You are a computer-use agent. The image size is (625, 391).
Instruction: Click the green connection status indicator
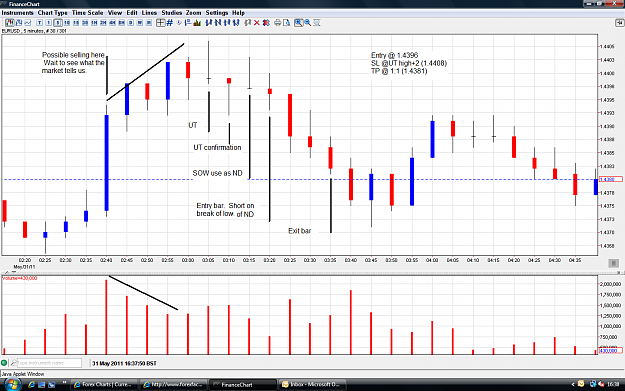click(x=4, y=363)
